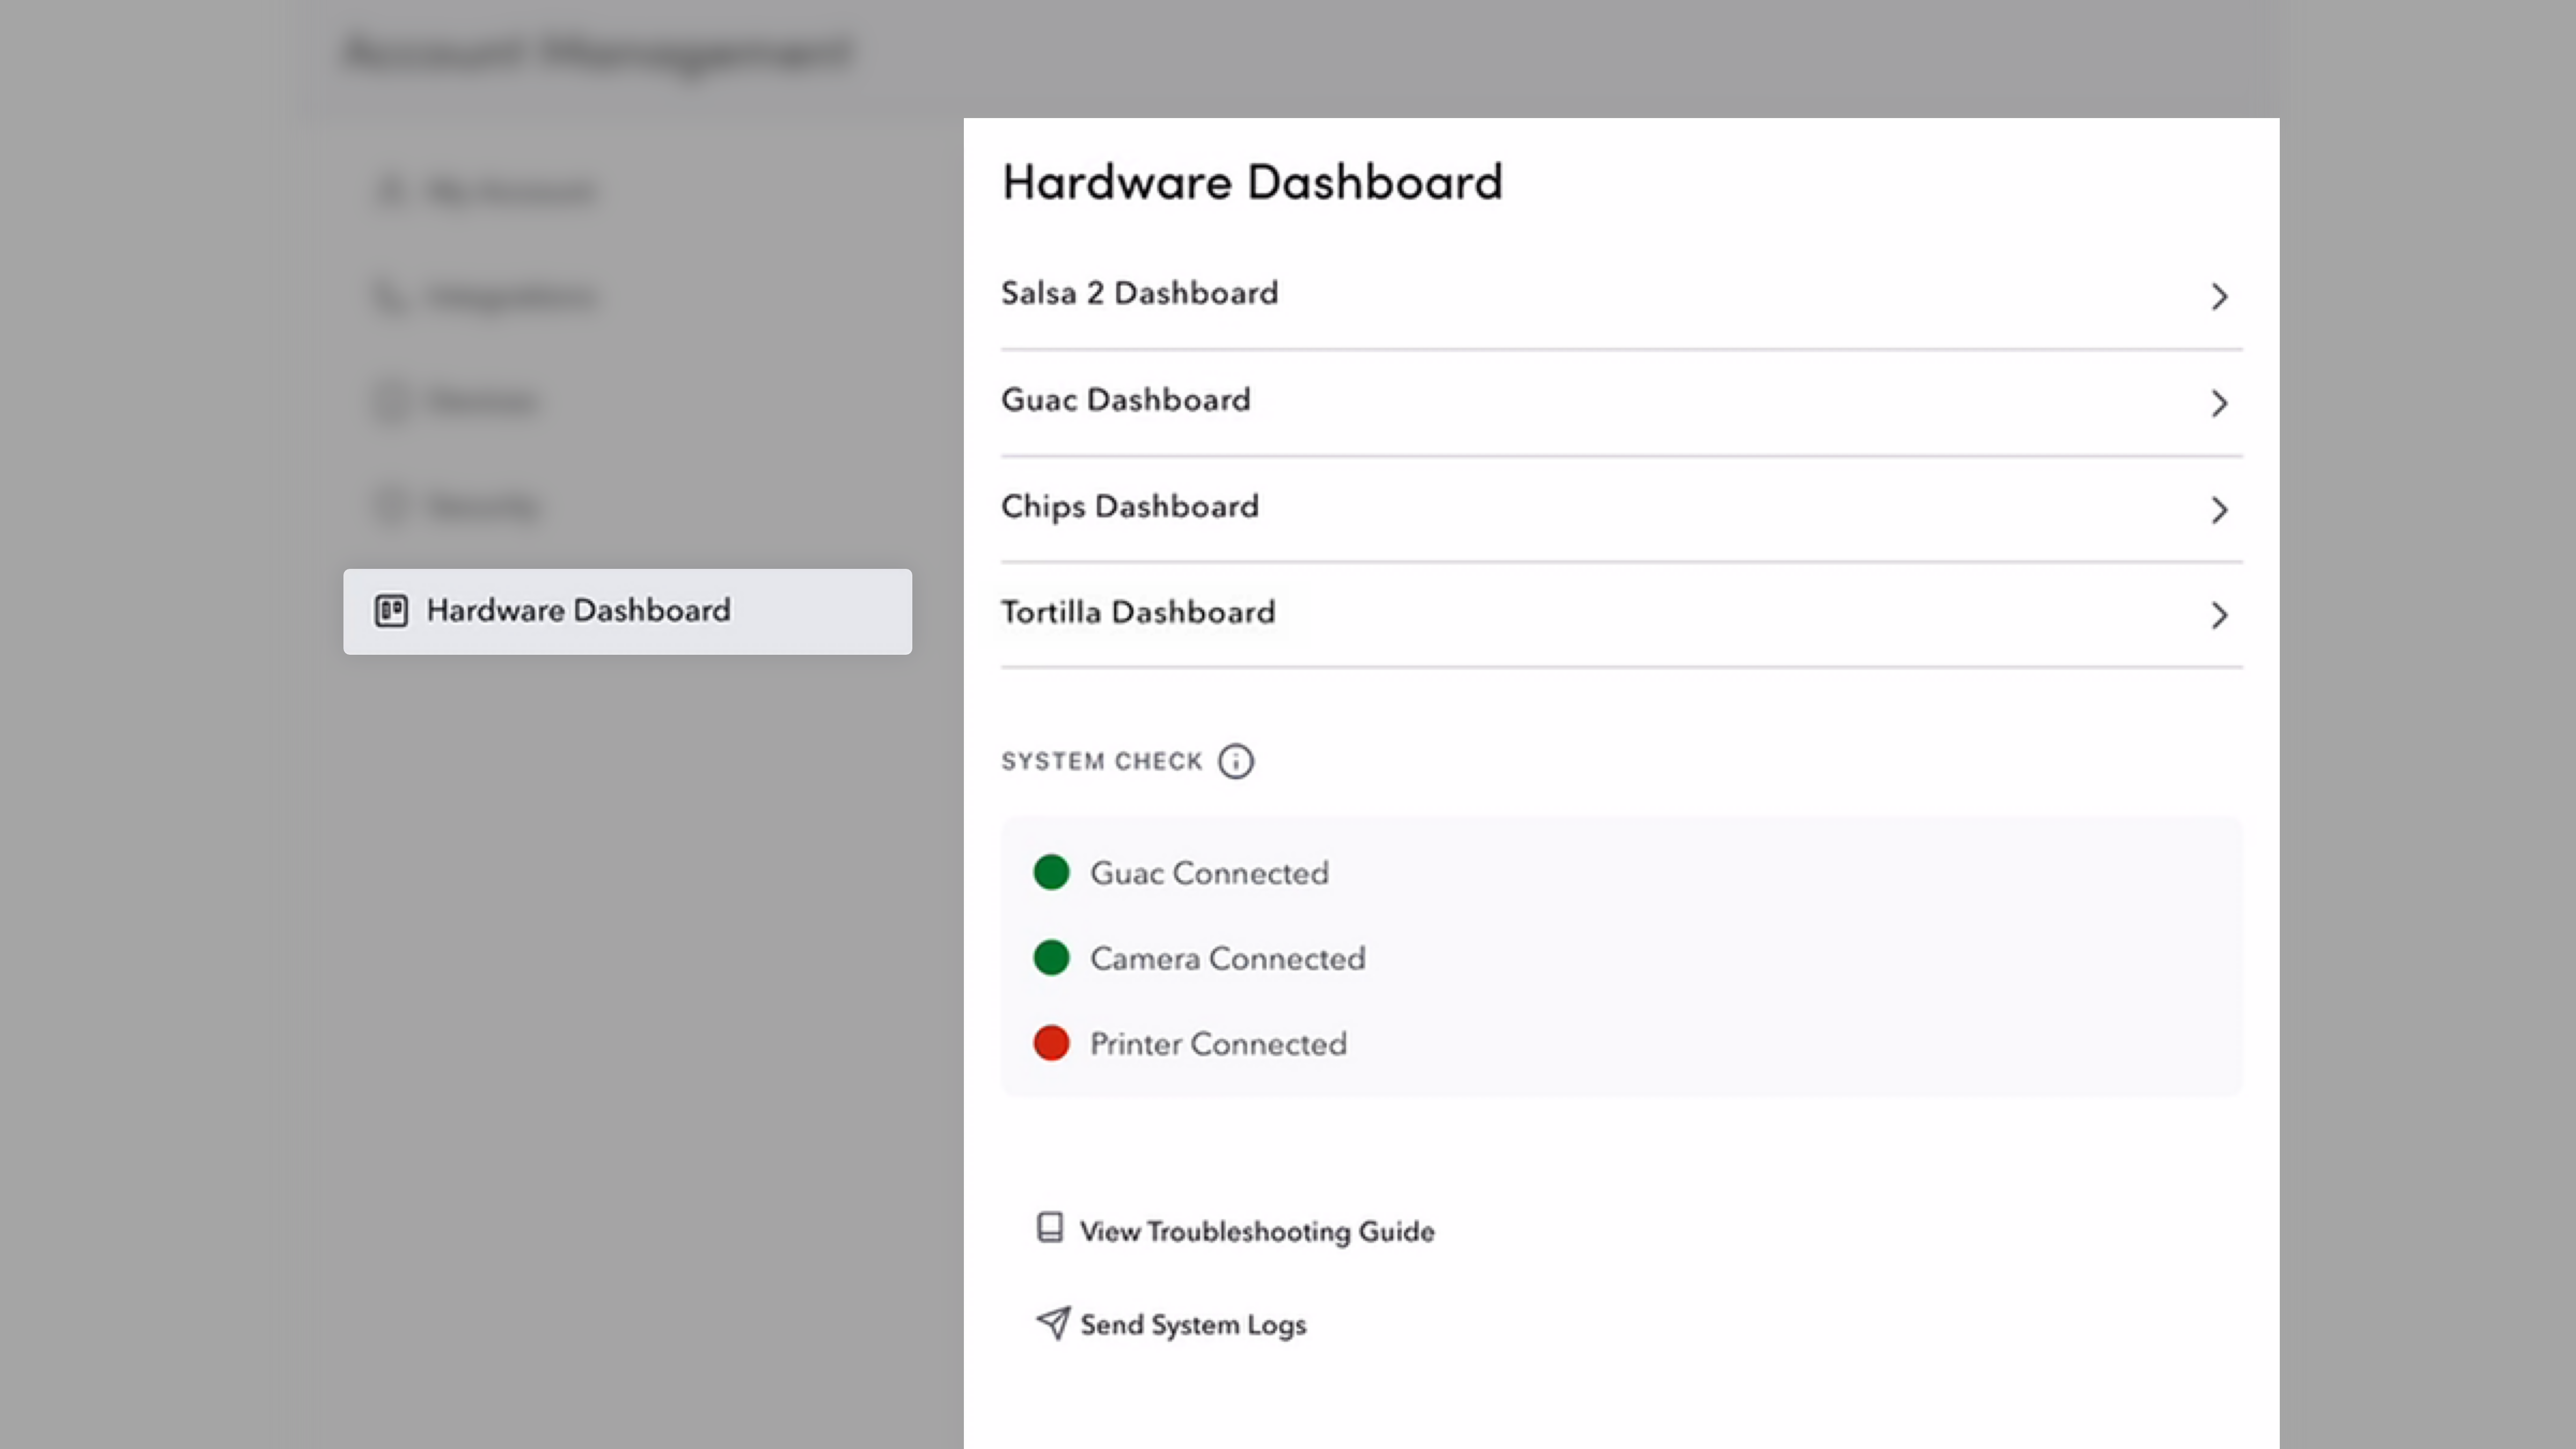Click the green Camera Connected status dot
2576x1449 pixels.
click(1051, 957)
